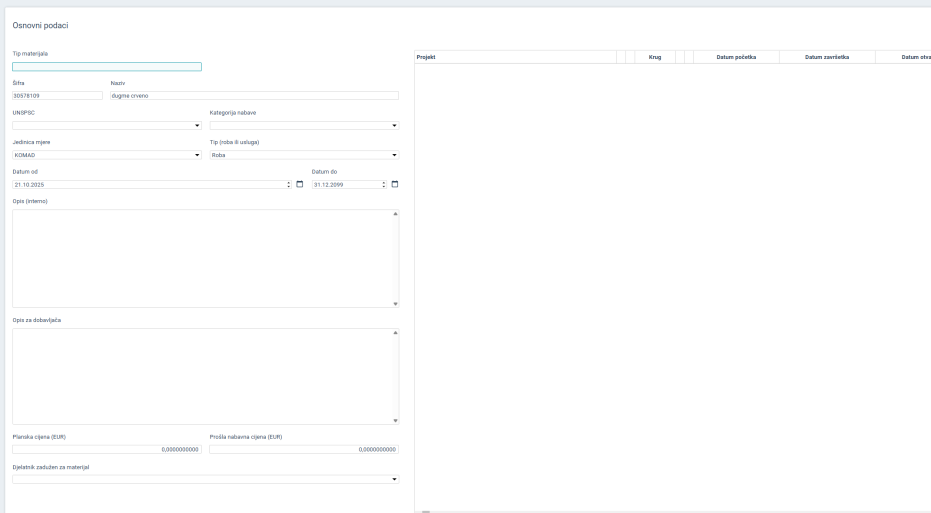The height and width of the screenshot is (513, 931).
Task: Sort by Datum početka column header
Action: tap(736, 57)
